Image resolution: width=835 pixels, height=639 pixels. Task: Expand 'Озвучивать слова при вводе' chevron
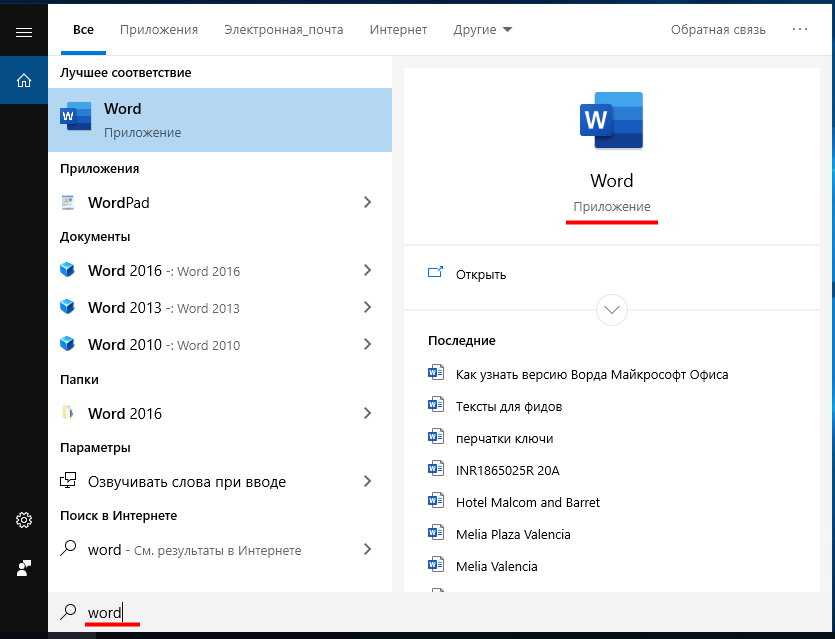[367, 481]
